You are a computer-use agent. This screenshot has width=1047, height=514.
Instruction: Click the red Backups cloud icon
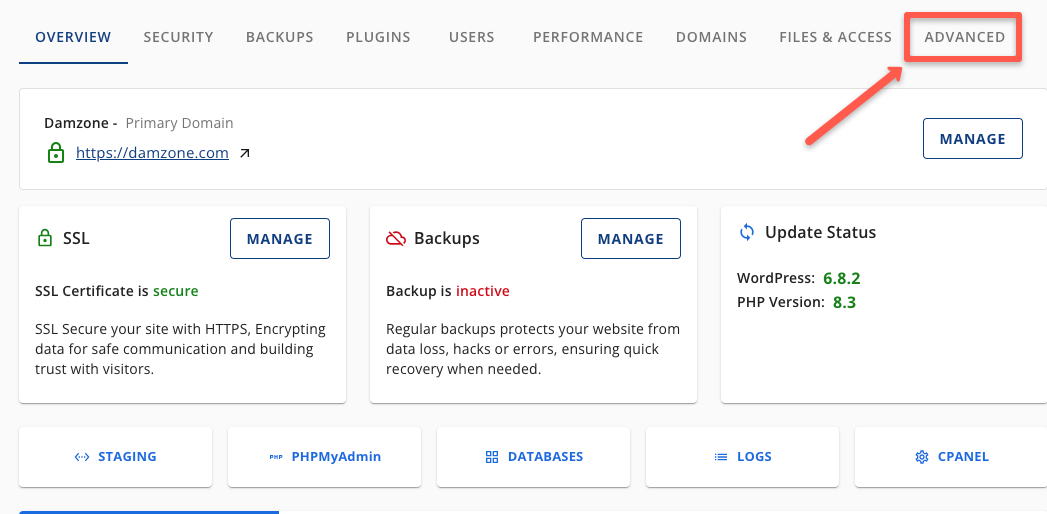pyautogui.click(x=396, y=239)
